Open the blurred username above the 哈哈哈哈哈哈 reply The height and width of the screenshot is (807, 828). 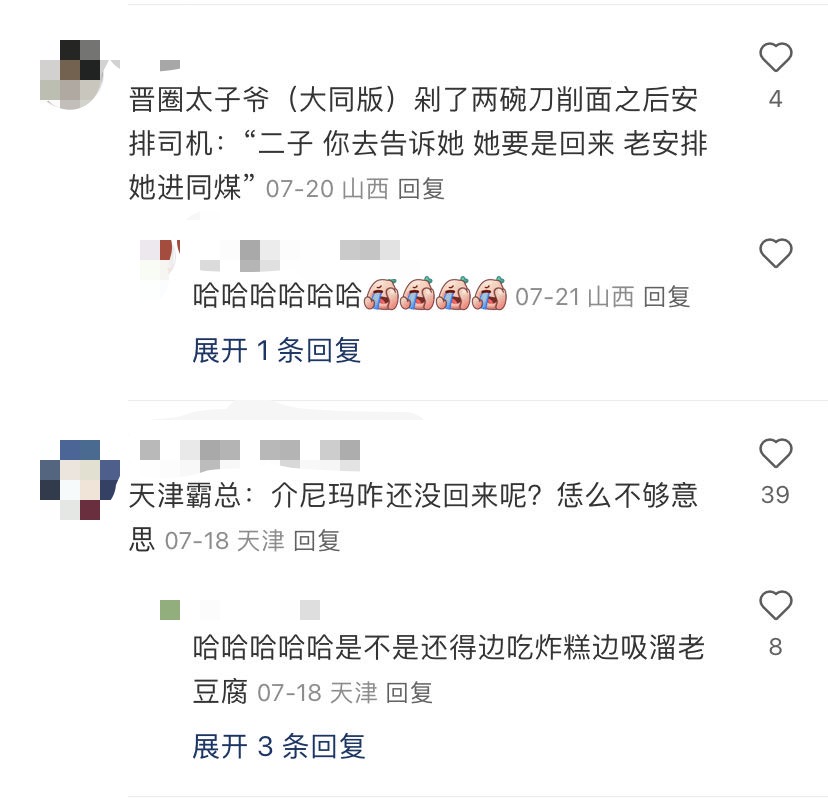pos(299,254)
